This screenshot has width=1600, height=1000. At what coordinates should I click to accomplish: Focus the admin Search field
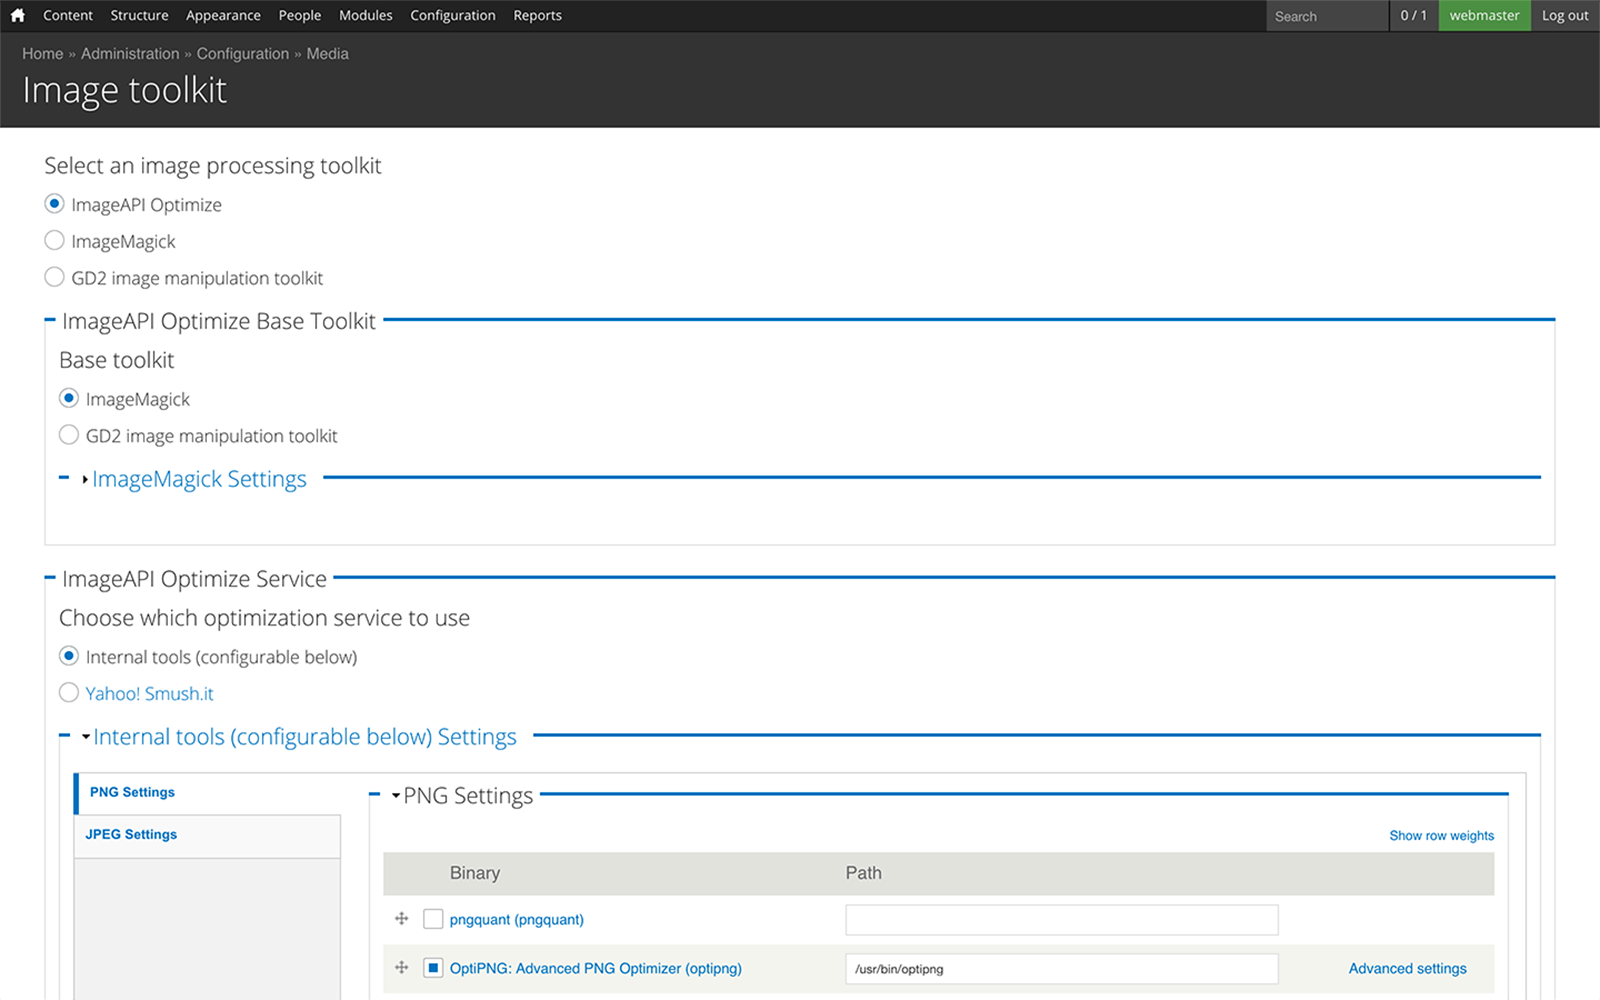[x=1326, y=16]
